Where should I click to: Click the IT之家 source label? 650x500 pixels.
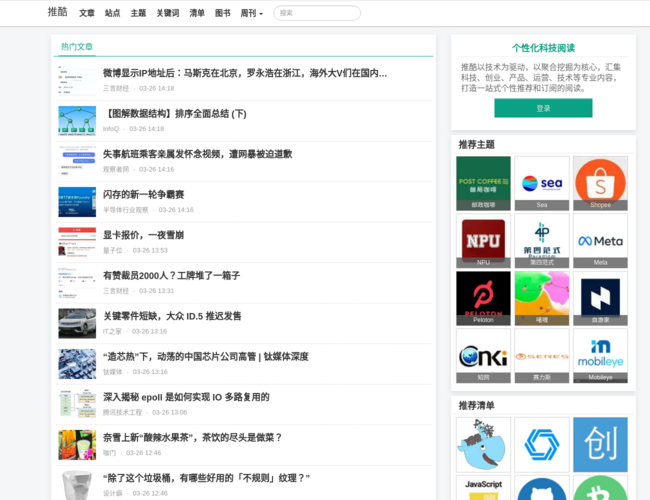click(x=112, y=331)
